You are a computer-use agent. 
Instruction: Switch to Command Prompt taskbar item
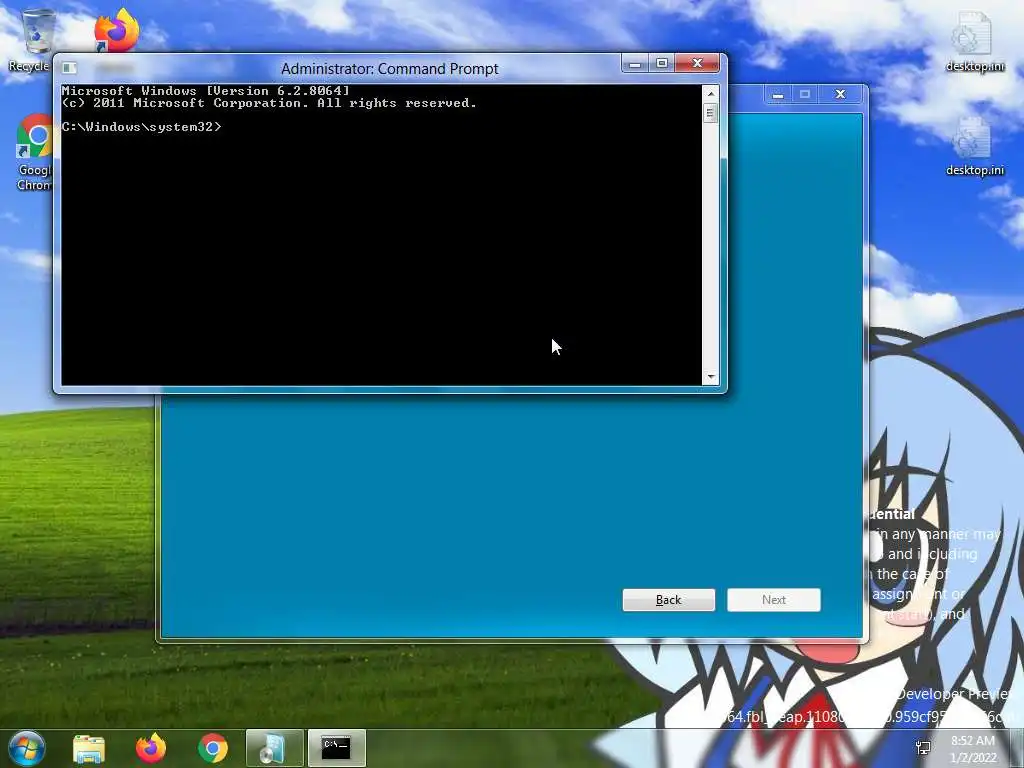336,748
